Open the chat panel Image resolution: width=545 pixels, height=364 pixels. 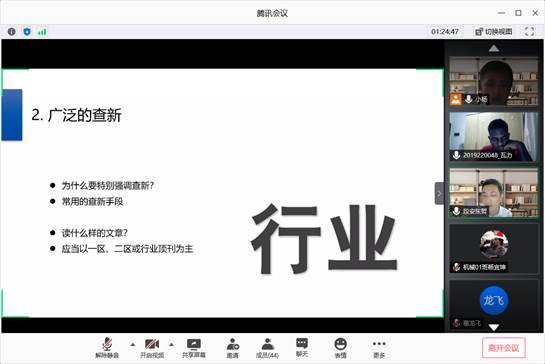coord(302,348)
